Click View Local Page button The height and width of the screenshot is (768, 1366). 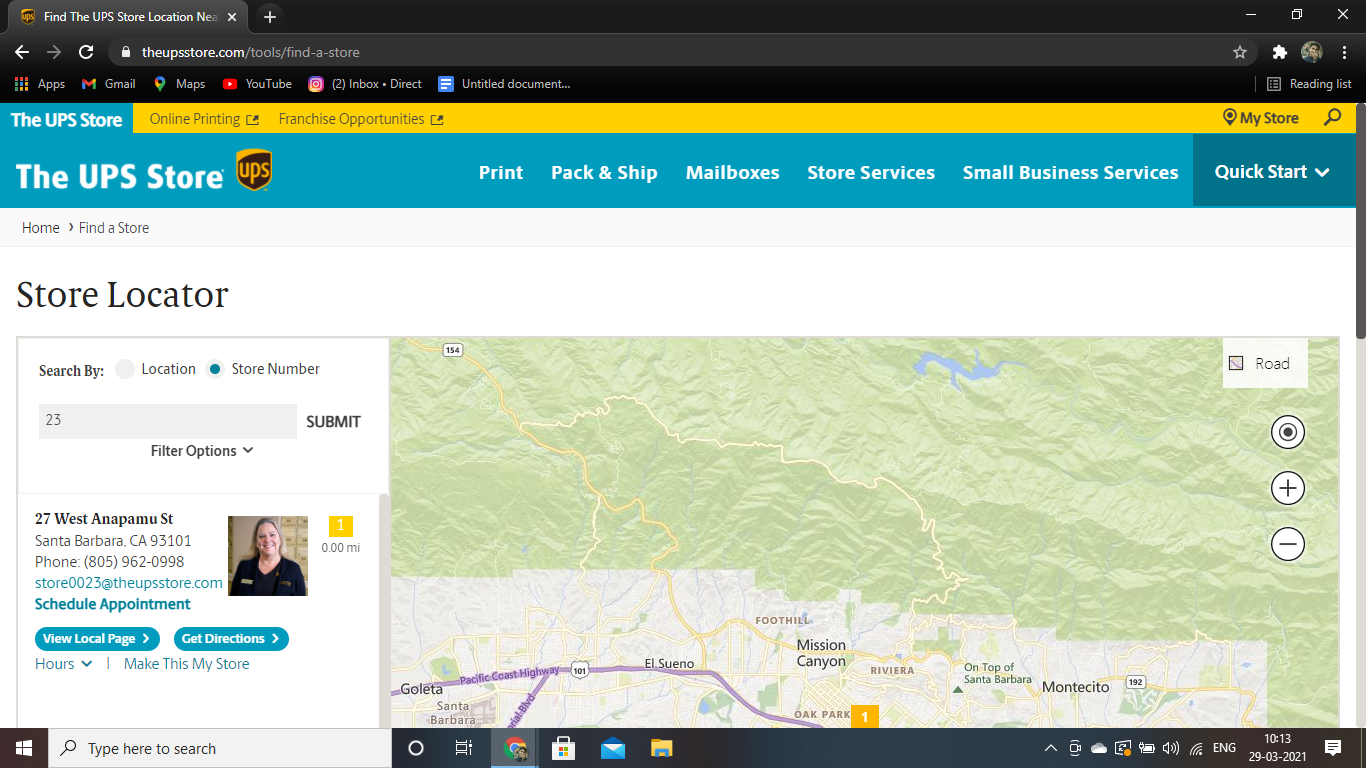click(97, 639)
